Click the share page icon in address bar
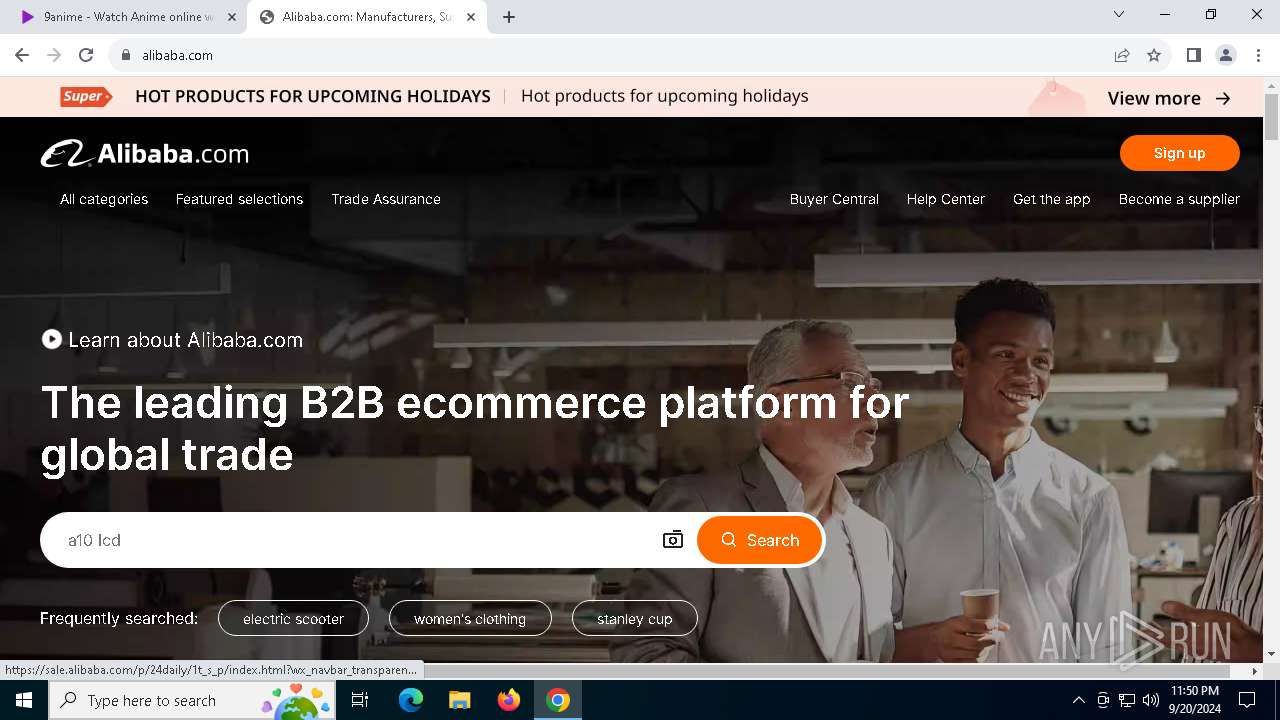The width and height of the screenshot is (1280, 720). (x=1122, y=55)
